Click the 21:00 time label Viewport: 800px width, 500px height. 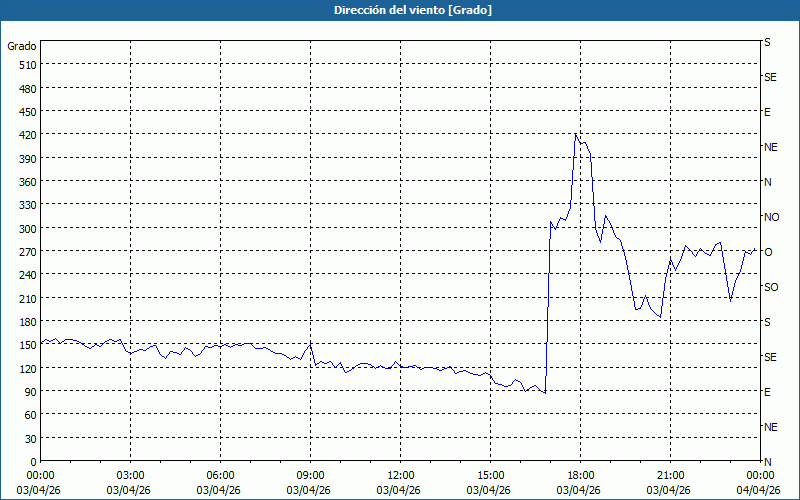[670, 475]
